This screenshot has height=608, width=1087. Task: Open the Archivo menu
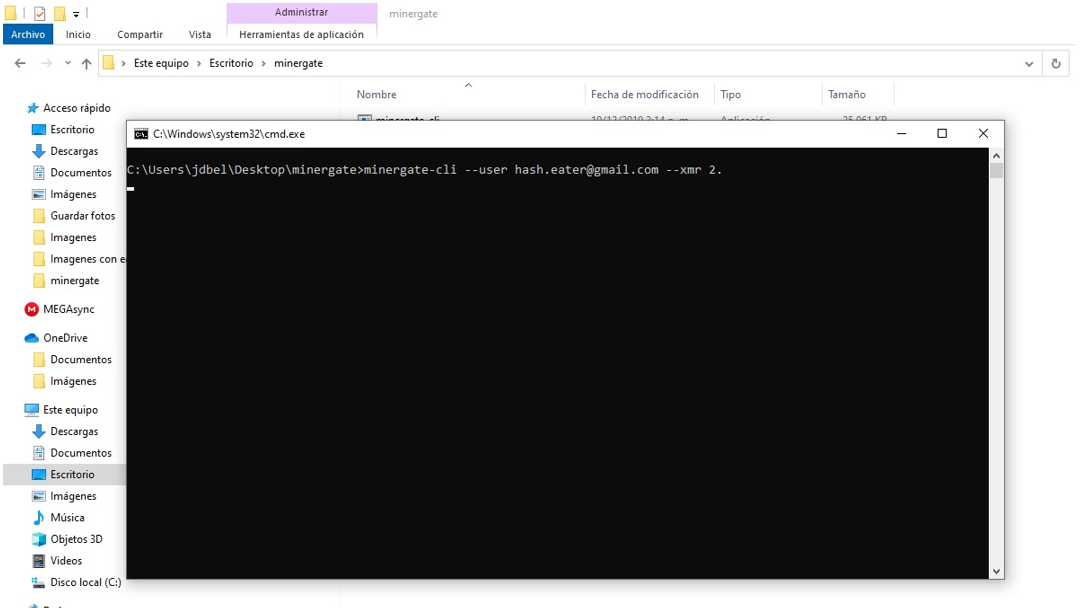click(x=28, y=34)
